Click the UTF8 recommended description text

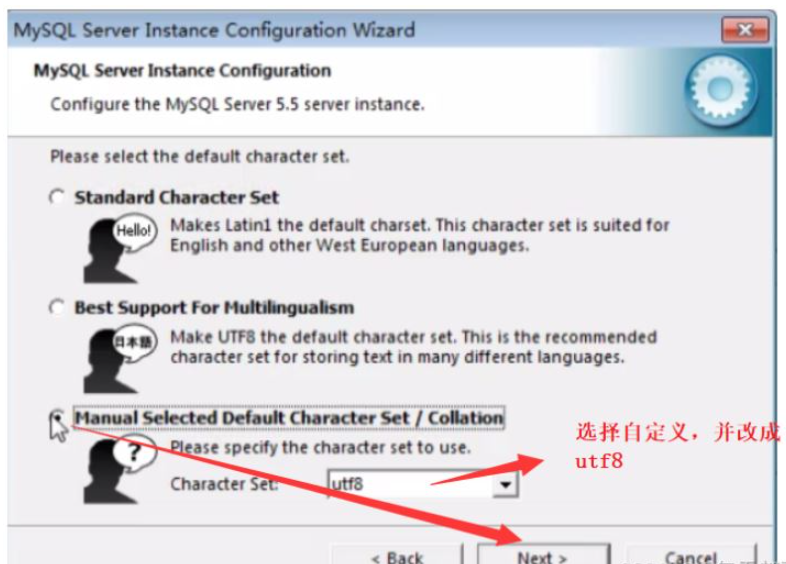click(414, 346)
